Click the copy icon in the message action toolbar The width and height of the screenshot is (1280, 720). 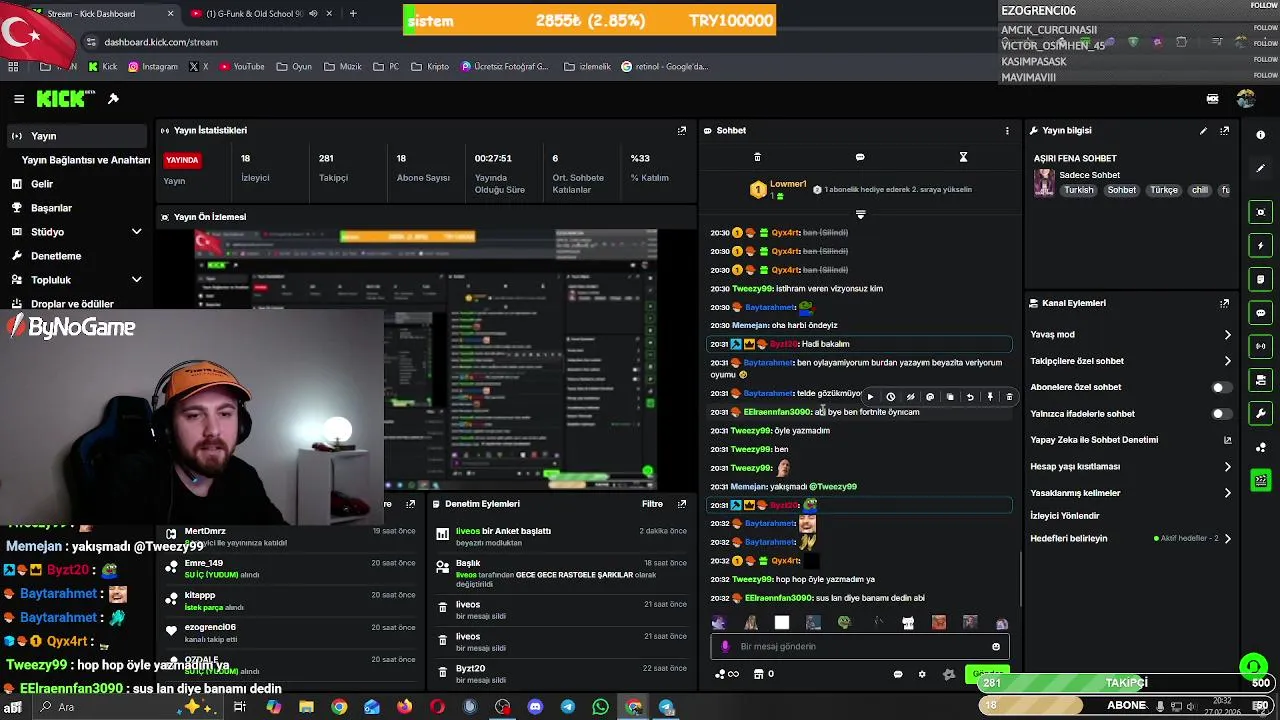[950, 397]
